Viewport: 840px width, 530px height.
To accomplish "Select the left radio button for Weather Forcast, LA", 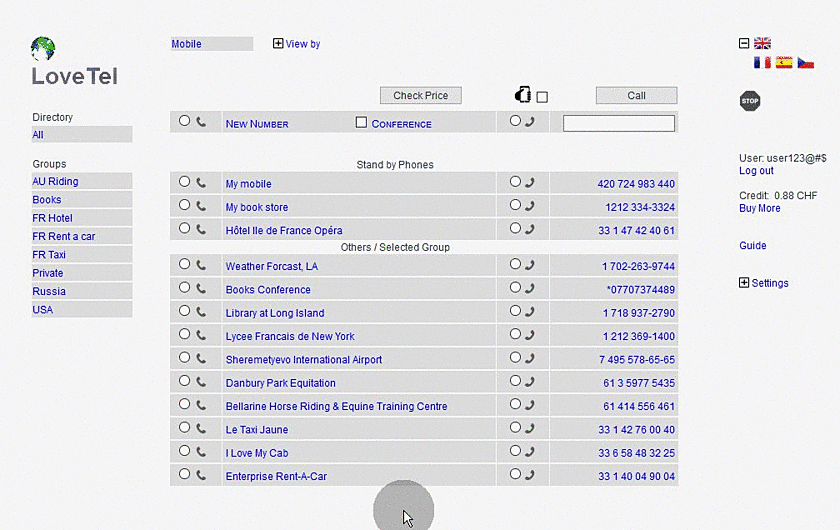I will pos(184,265).
